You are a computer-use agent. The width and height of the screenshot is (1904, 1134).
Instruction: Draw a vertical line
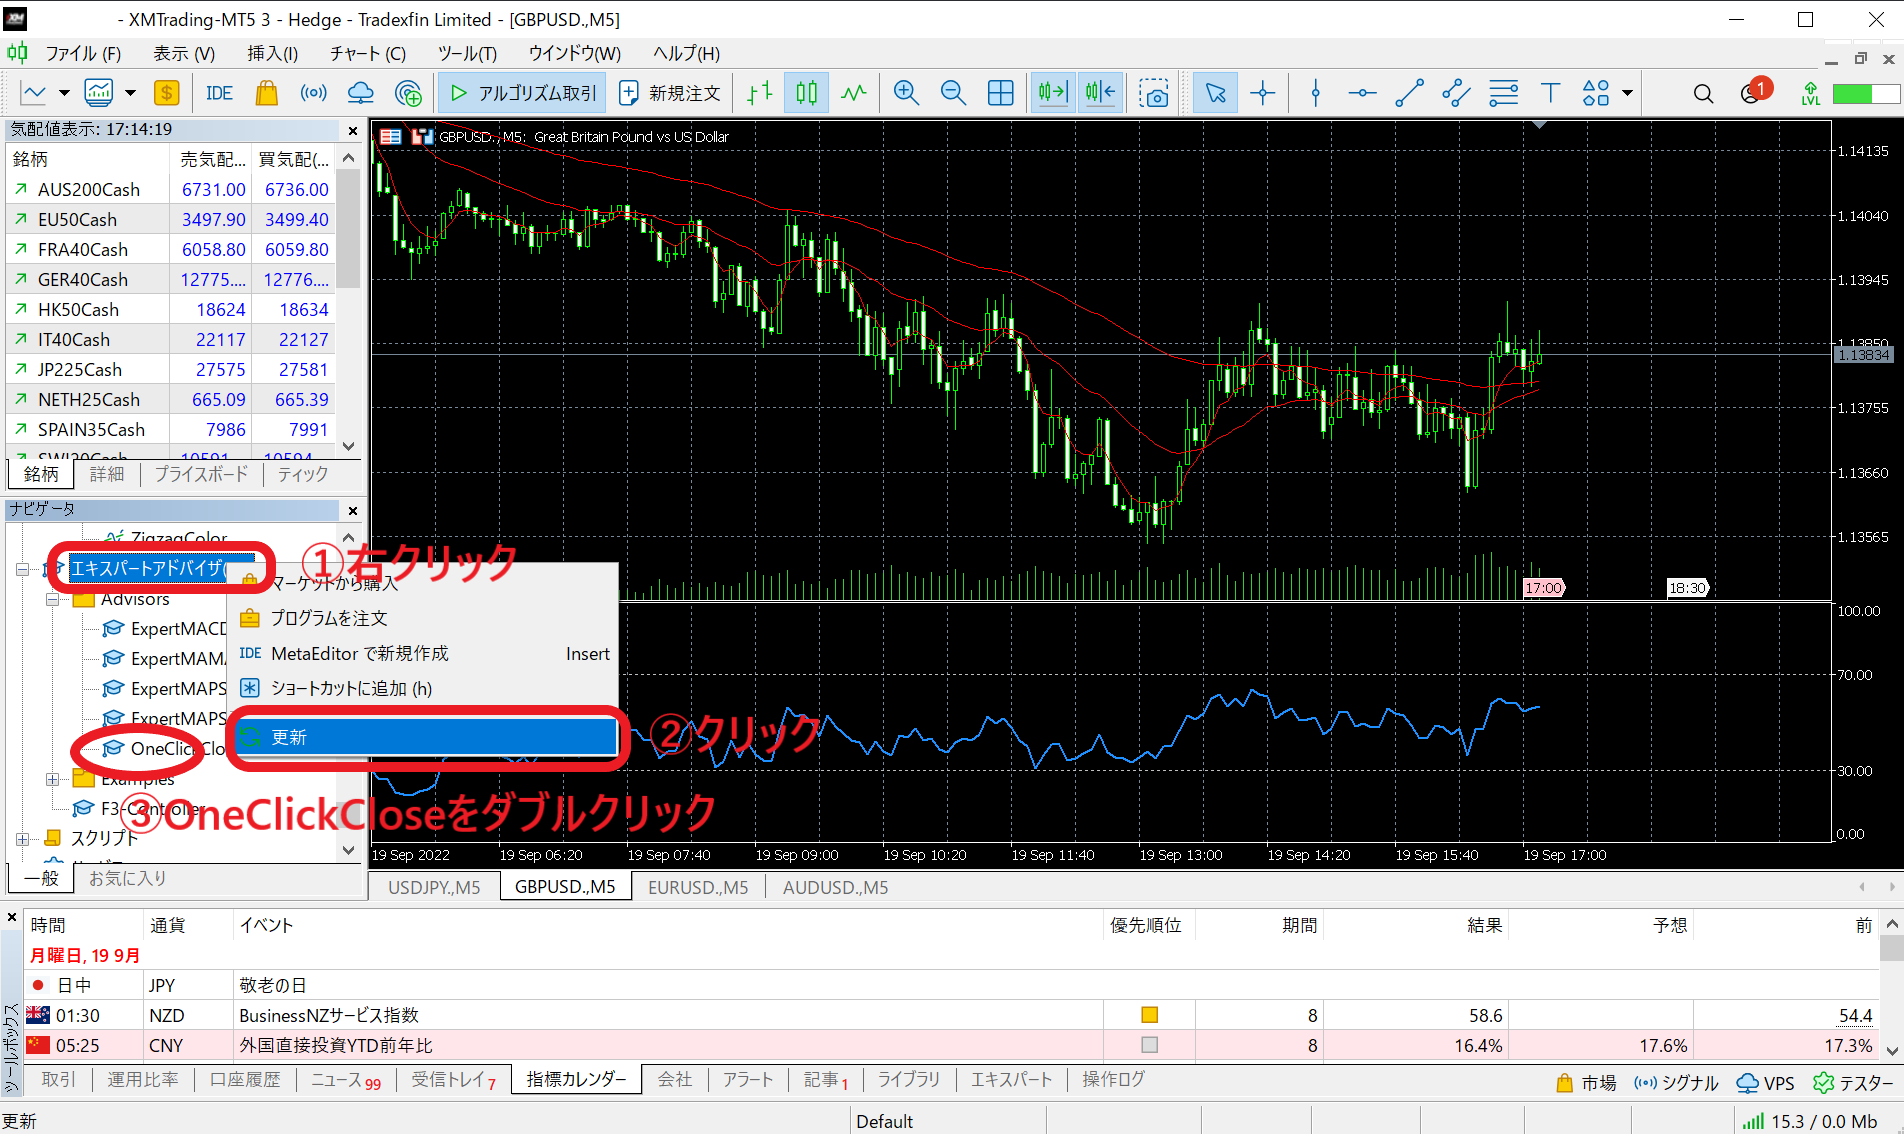[x=1316, y=93]
